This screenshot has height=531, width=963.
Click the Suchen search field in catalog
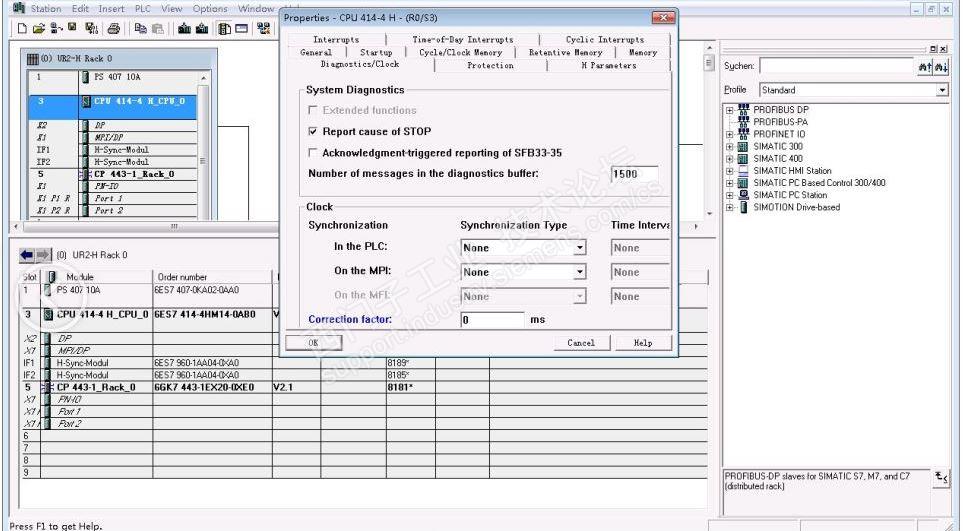click(837, 66)
